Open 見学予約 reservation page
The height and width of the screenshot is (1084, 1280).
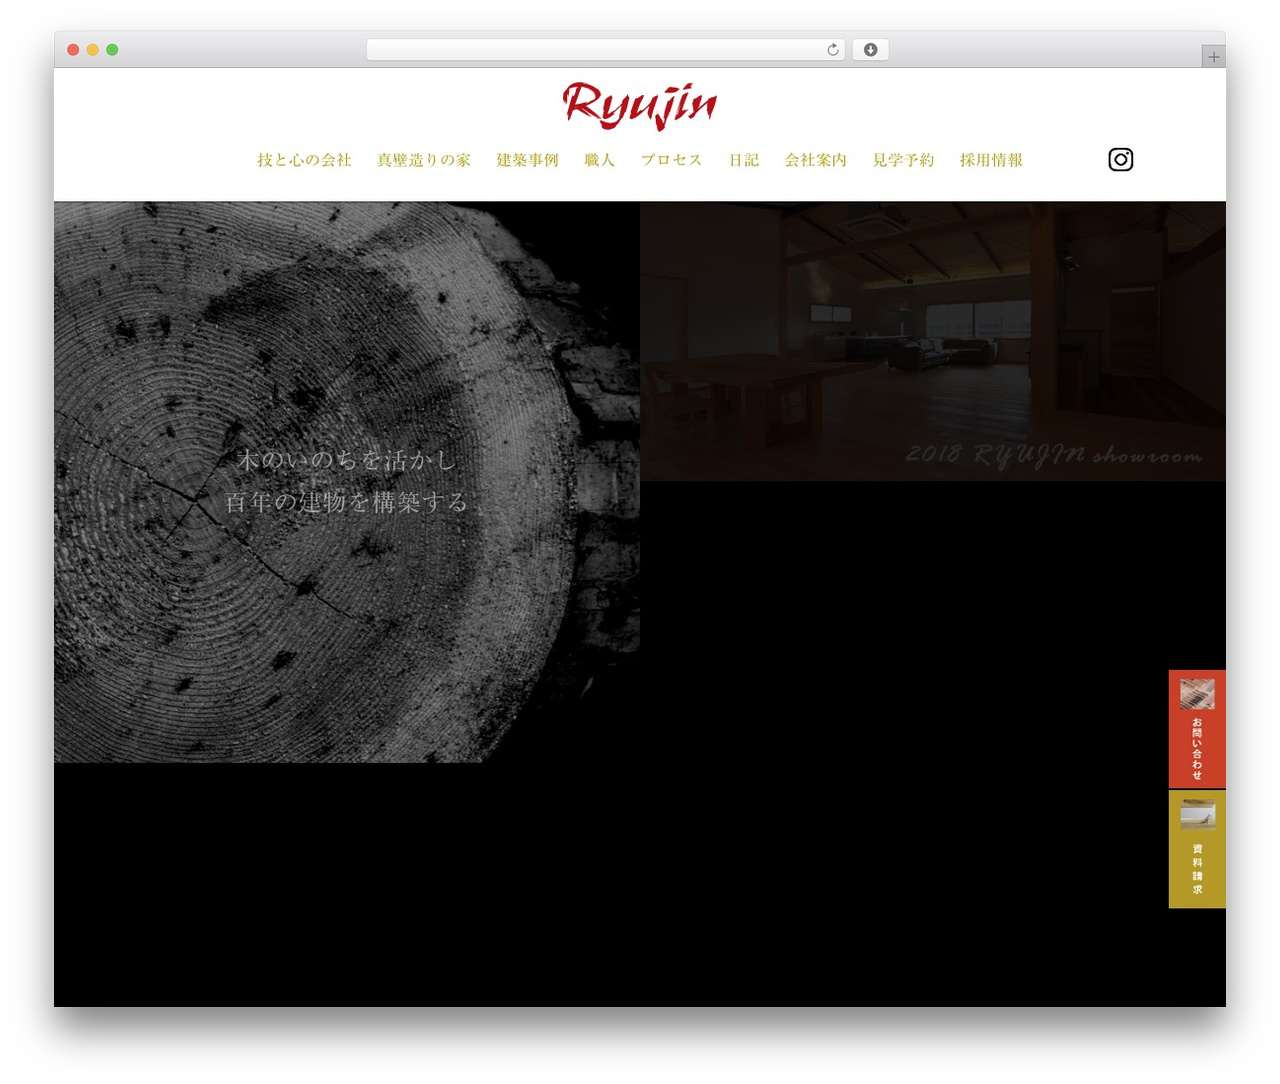pyautogui.click(x=903, y=160)
